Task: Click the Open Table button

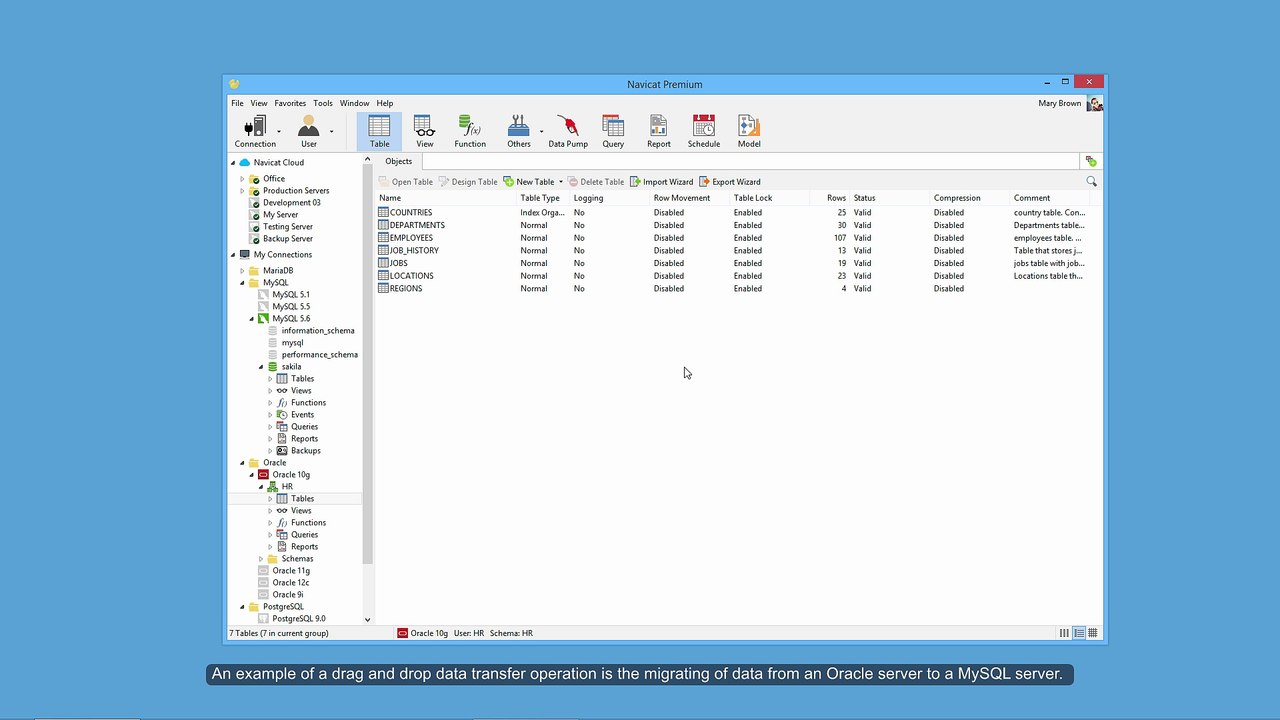Action: coord(406,182)
